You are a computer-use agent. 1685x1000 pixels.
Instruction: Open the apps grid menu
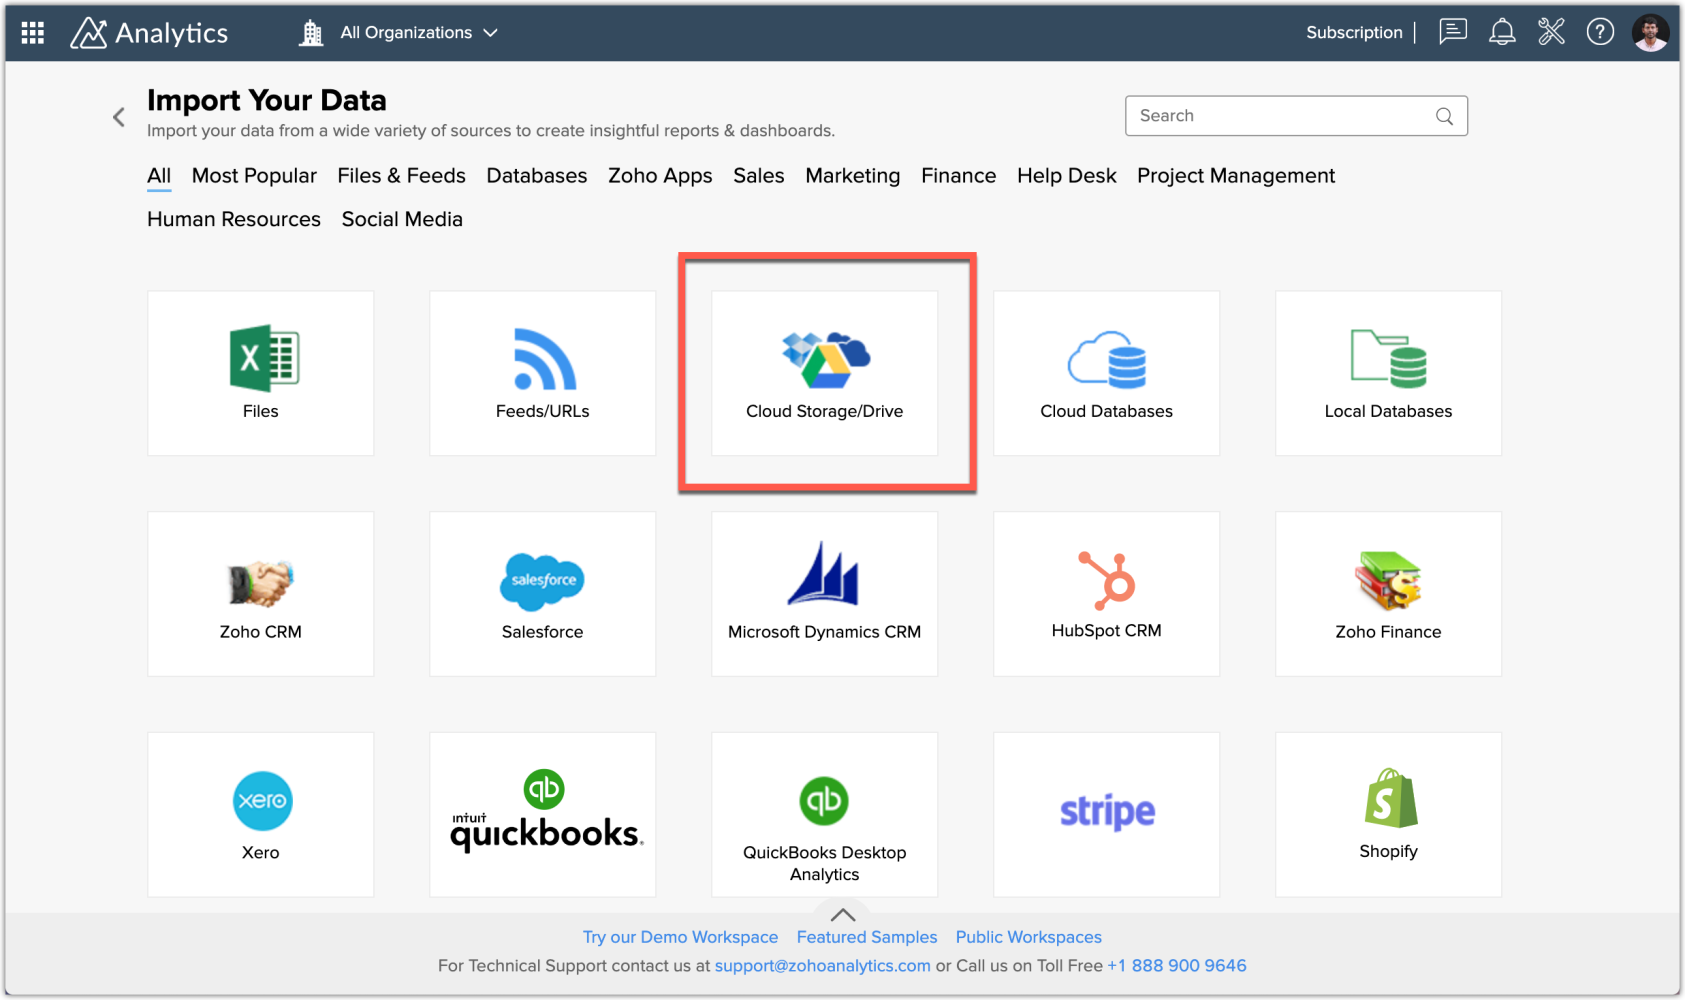coord(31,32)
